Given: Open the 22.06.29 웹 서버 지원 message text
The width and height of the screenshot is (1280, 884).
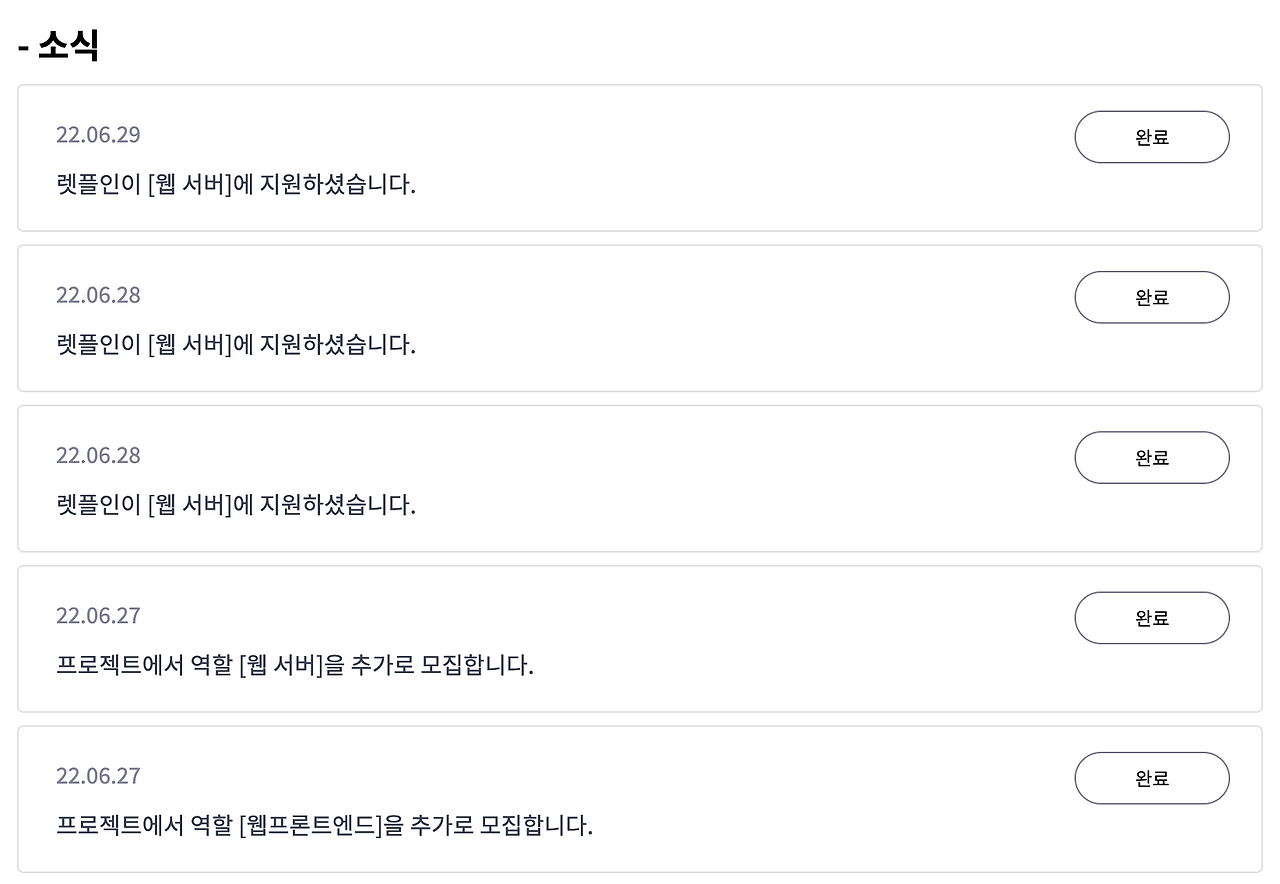Looking at the screenshot, I should click(236, 185).
